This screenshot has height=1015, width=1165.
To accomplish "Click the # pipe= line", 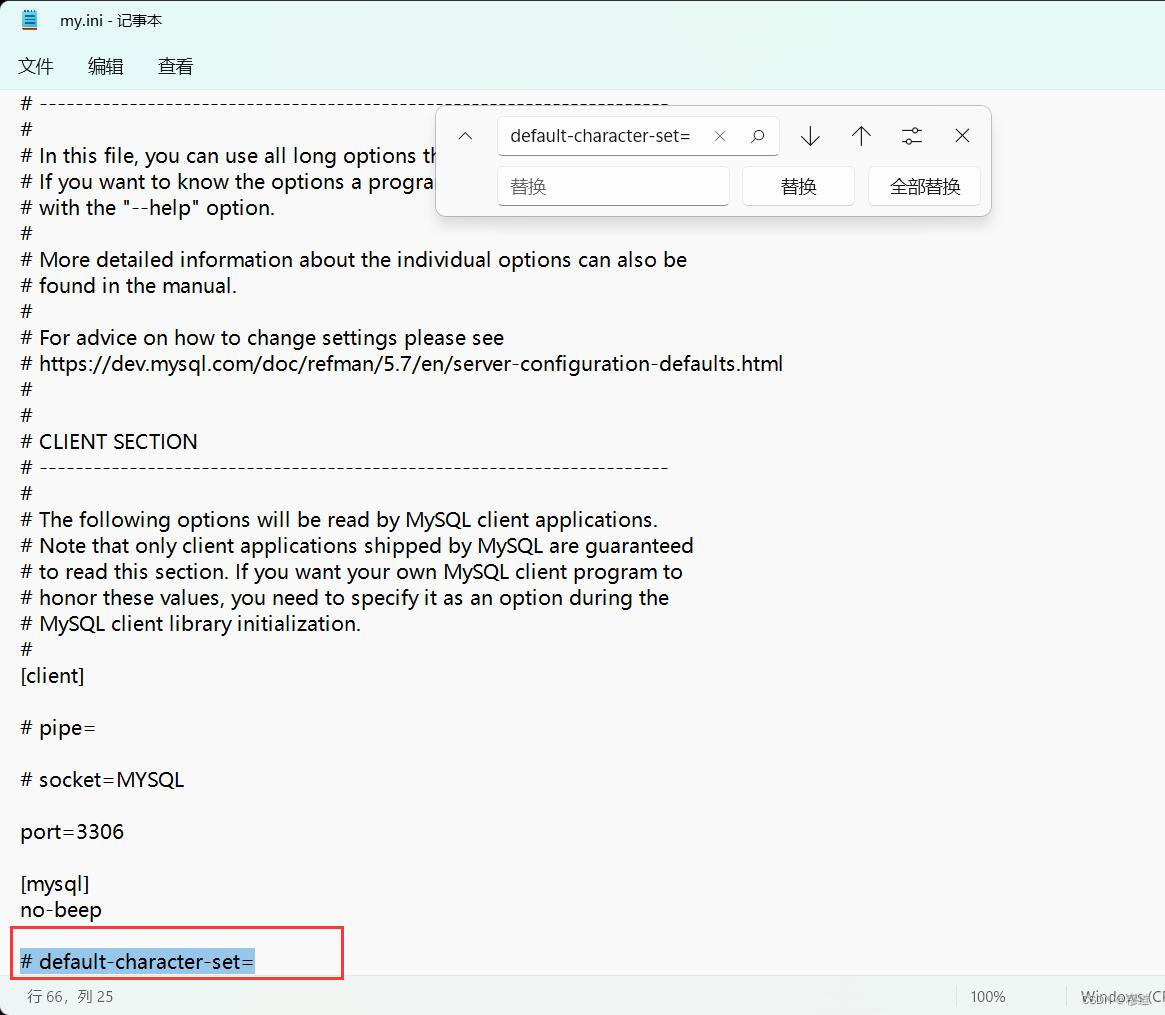I will click(x=58, y=727).
